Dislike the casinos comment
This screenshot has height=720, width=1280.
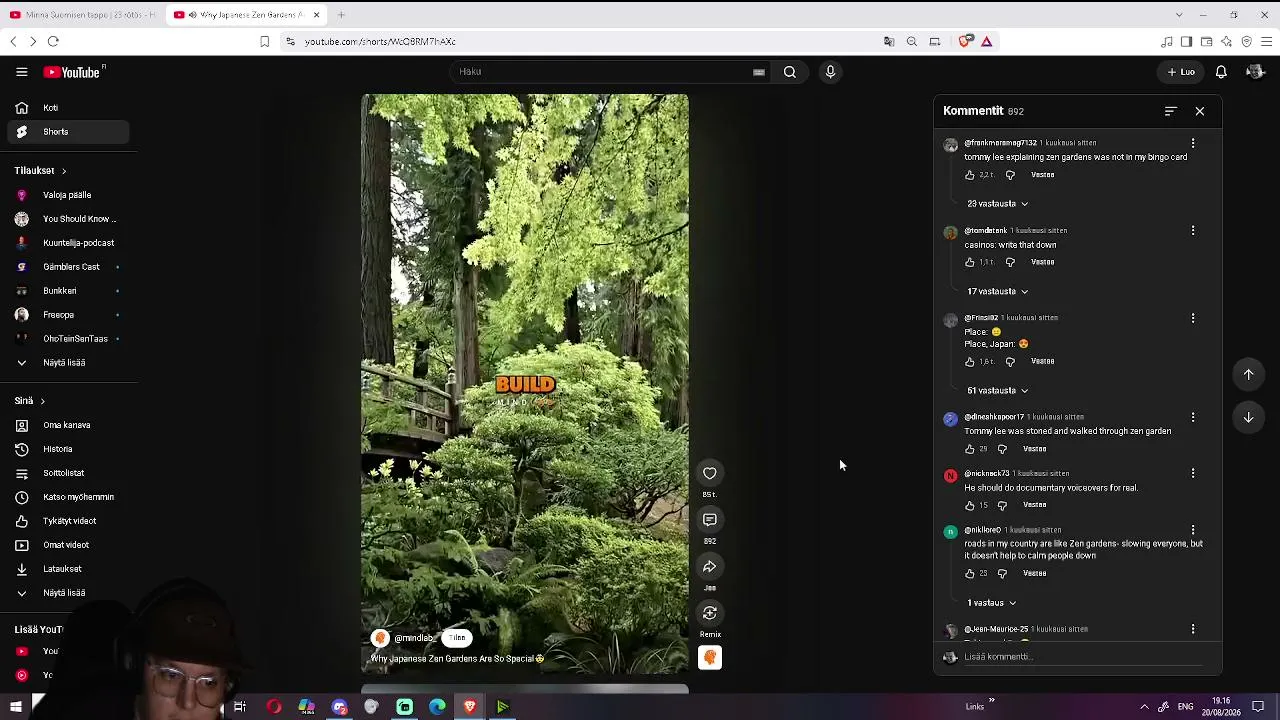(x=1010, y=262)
